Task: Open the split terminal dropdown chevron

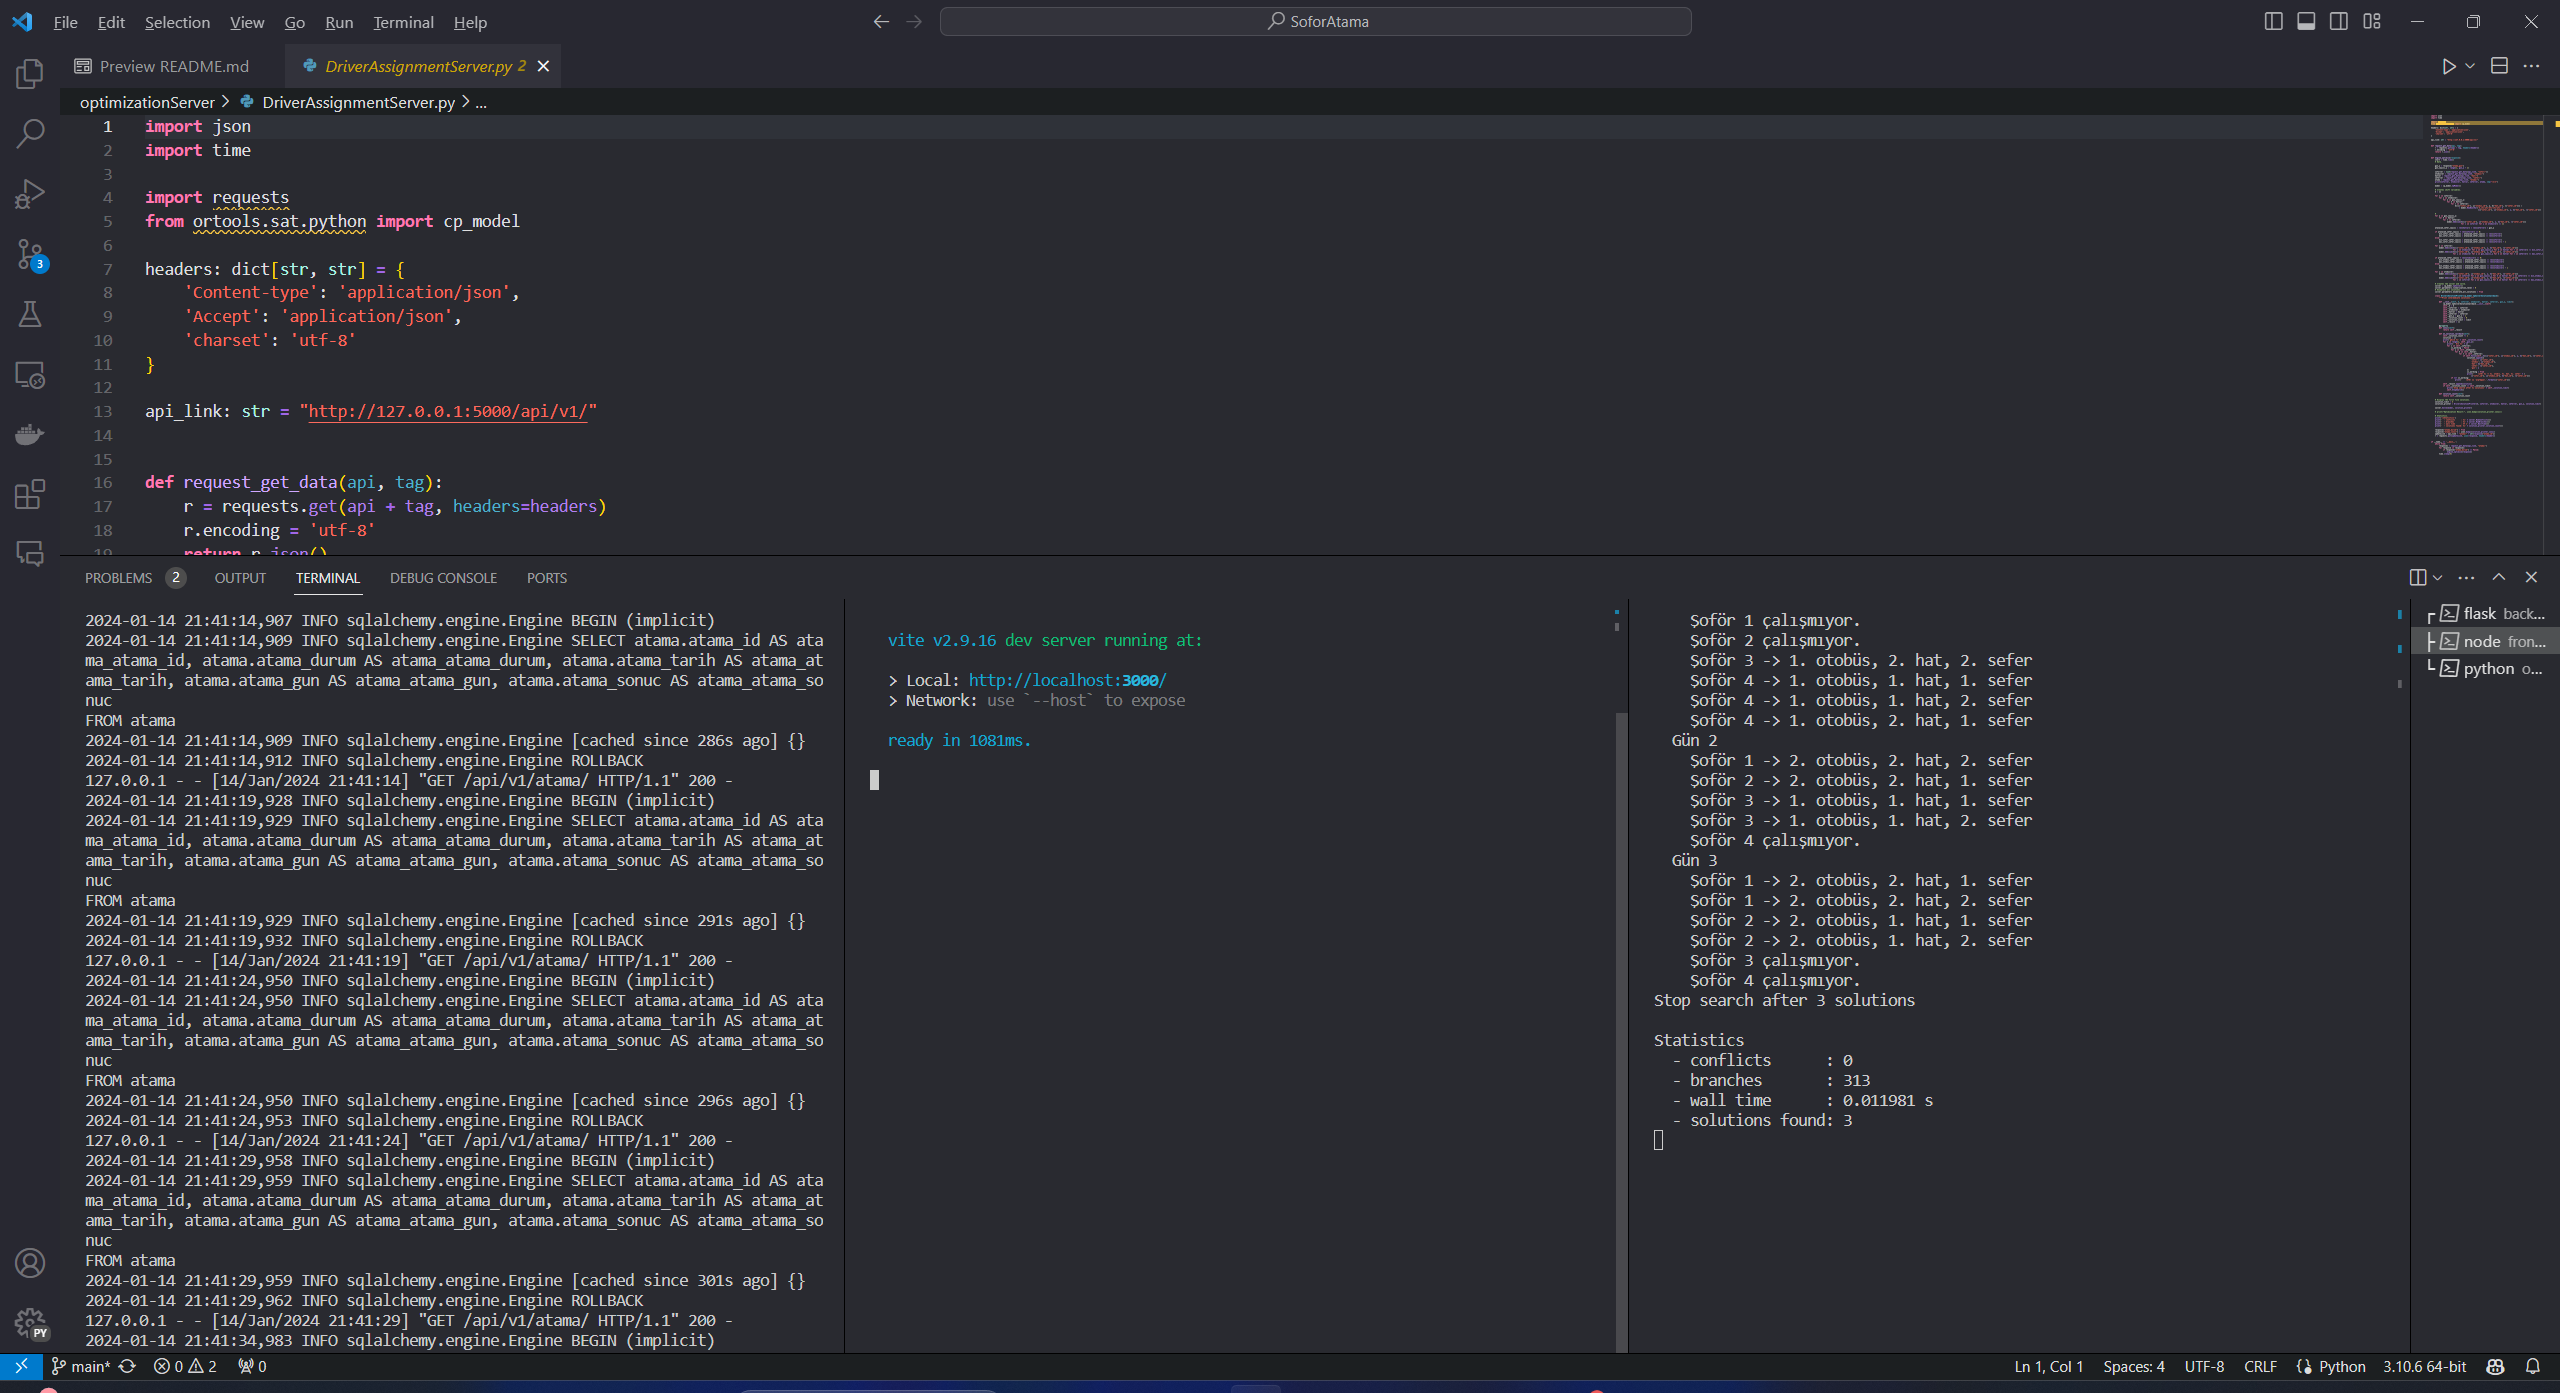Action: coord(2437,578)
